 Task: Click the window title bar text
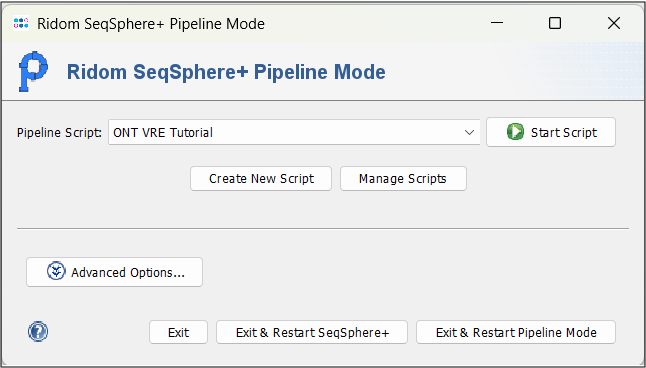coord(151,23)
